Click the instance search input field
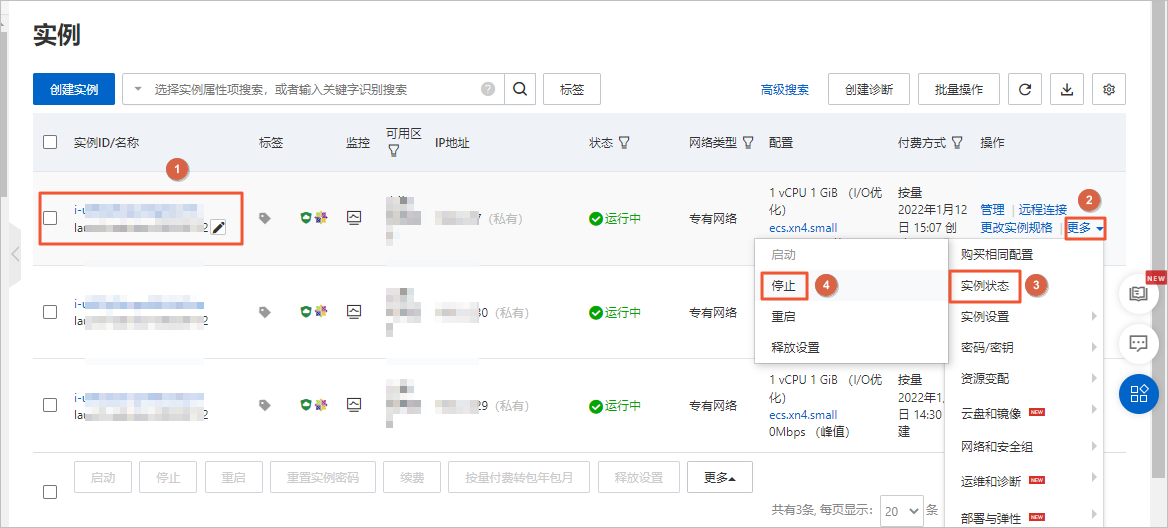Viewport: 1168px width, 528px height. [x=313, y=89]
